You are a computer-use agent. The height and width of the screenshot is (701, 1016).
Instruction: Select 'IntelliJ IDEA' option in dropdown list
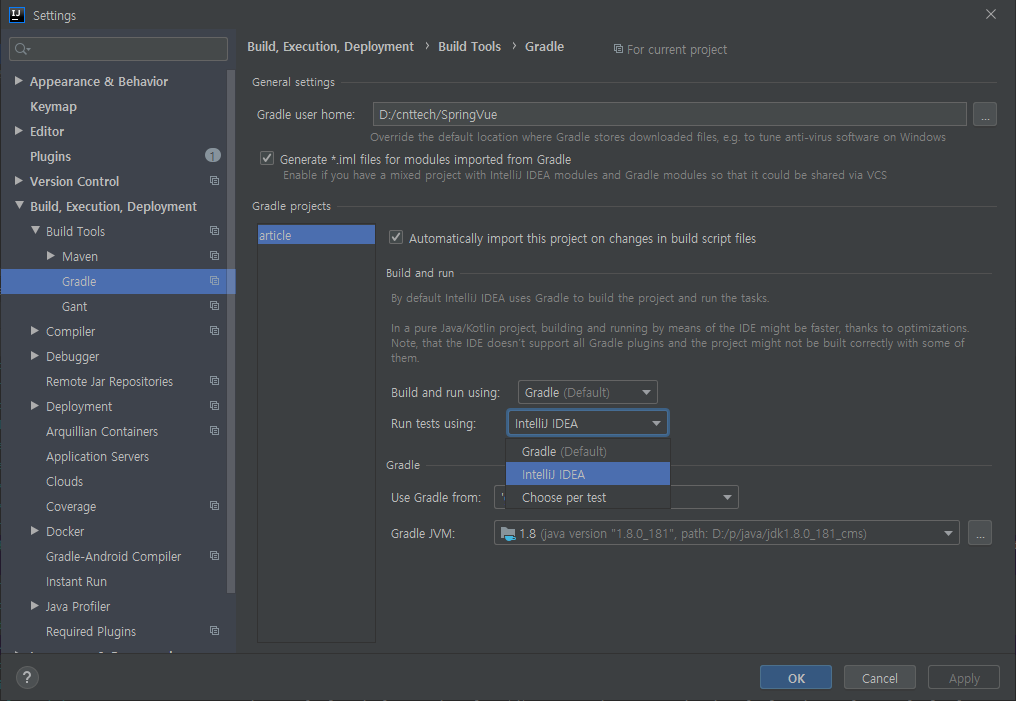click(588, 474)
